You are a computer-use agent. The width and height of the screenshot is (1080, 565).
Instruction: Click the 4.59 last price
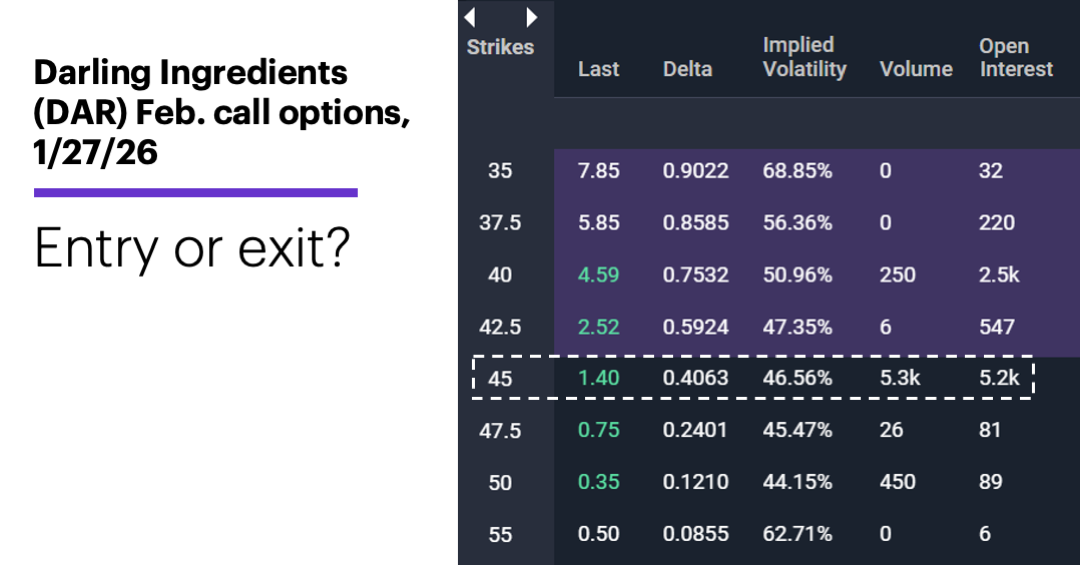(599, 275)
